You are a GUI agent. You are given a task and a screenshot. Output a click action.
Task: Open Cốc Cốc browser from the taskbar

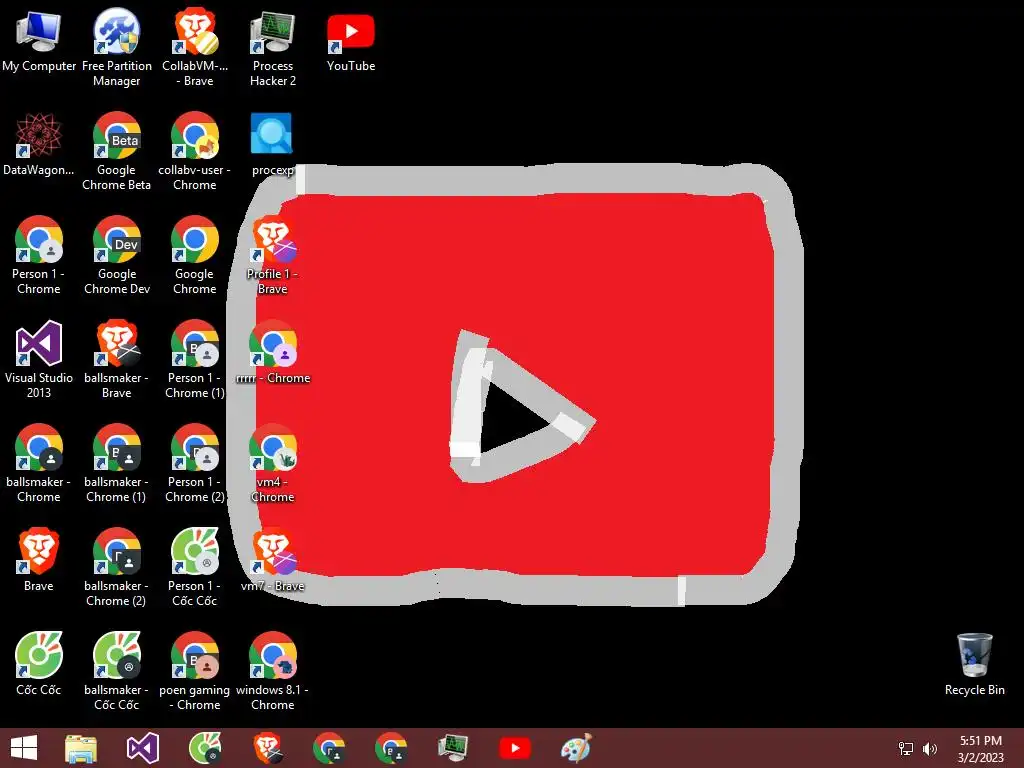point(205,748)
